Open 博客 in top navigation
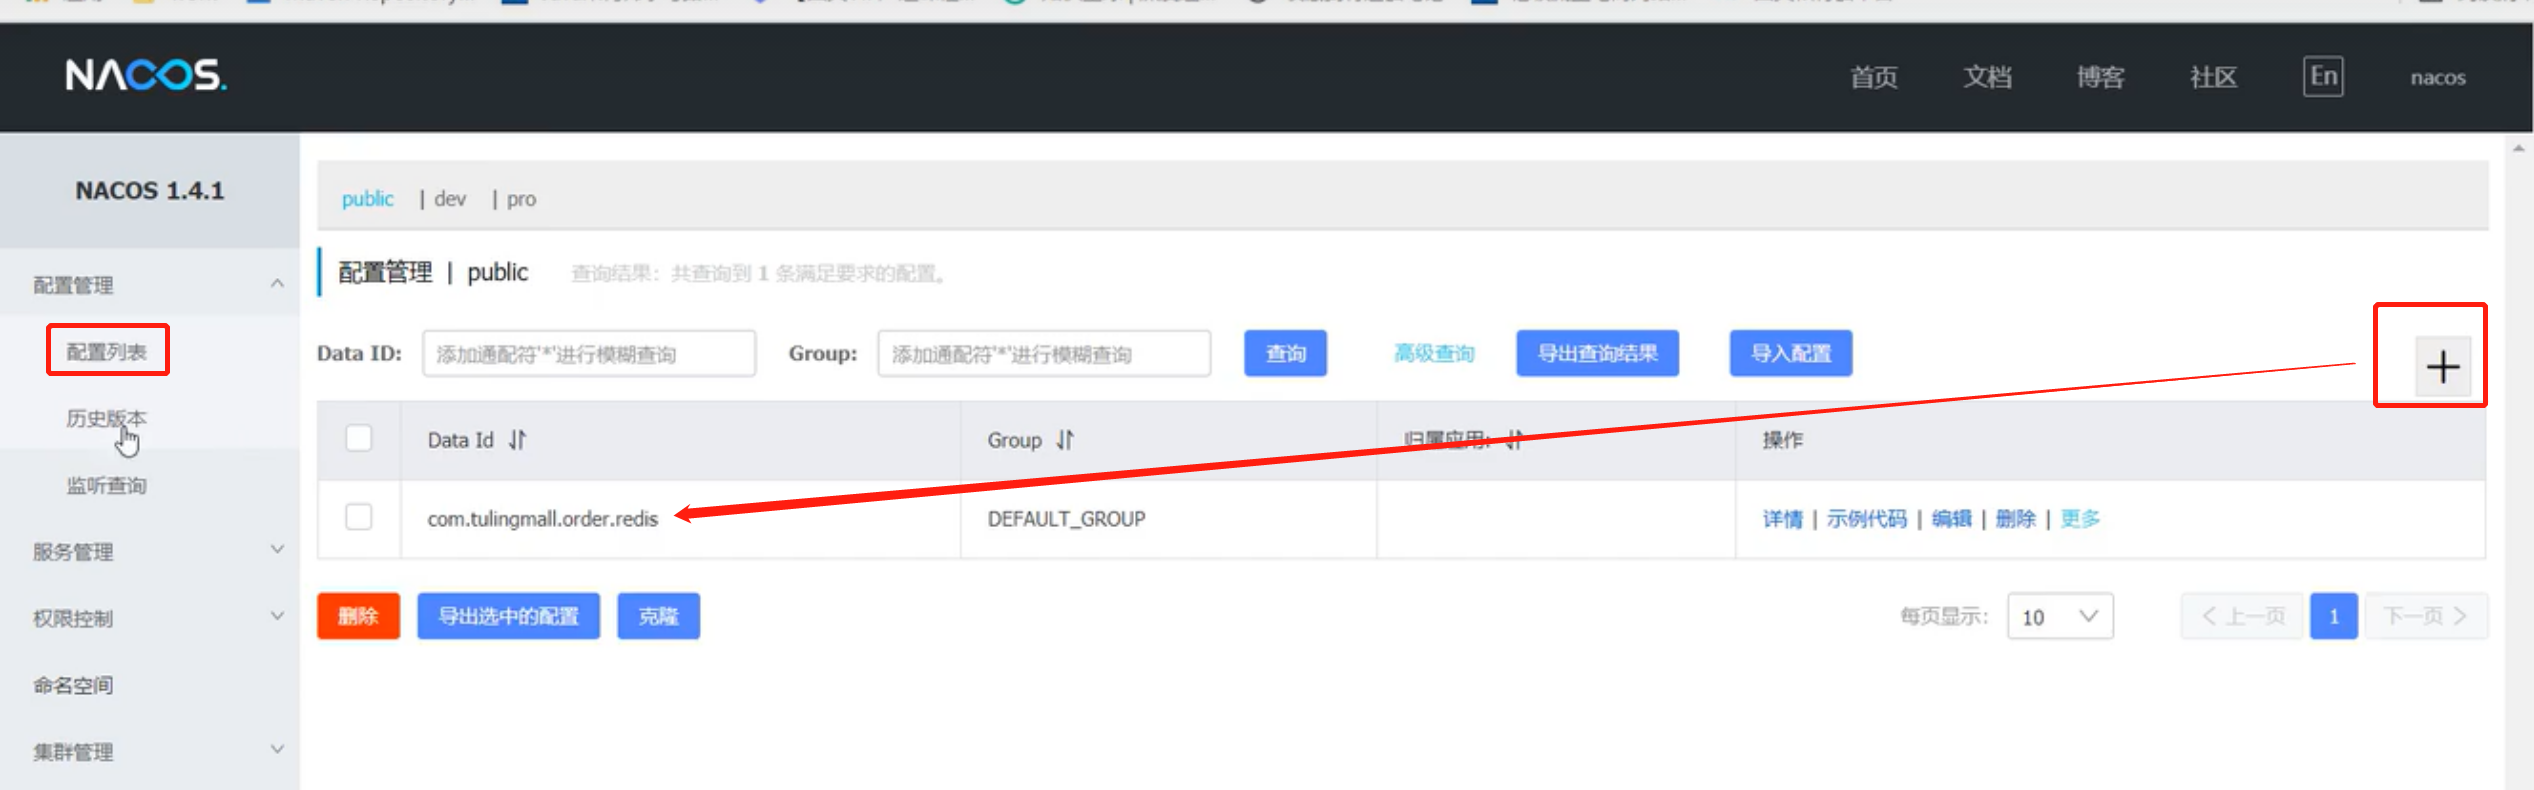Screen dimensions: 2534x790 (2100, 77)
